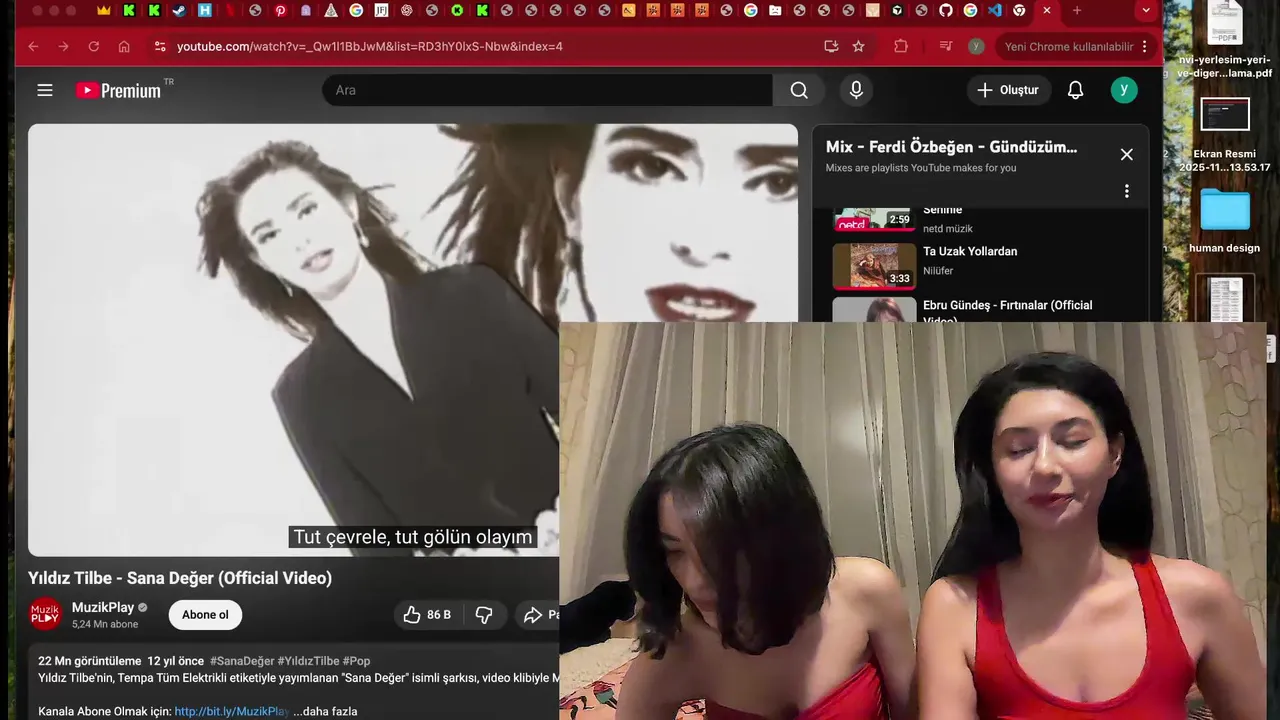Open YouTube notifications bell
The image size is (1280, 720).
tap(1075, 90)
